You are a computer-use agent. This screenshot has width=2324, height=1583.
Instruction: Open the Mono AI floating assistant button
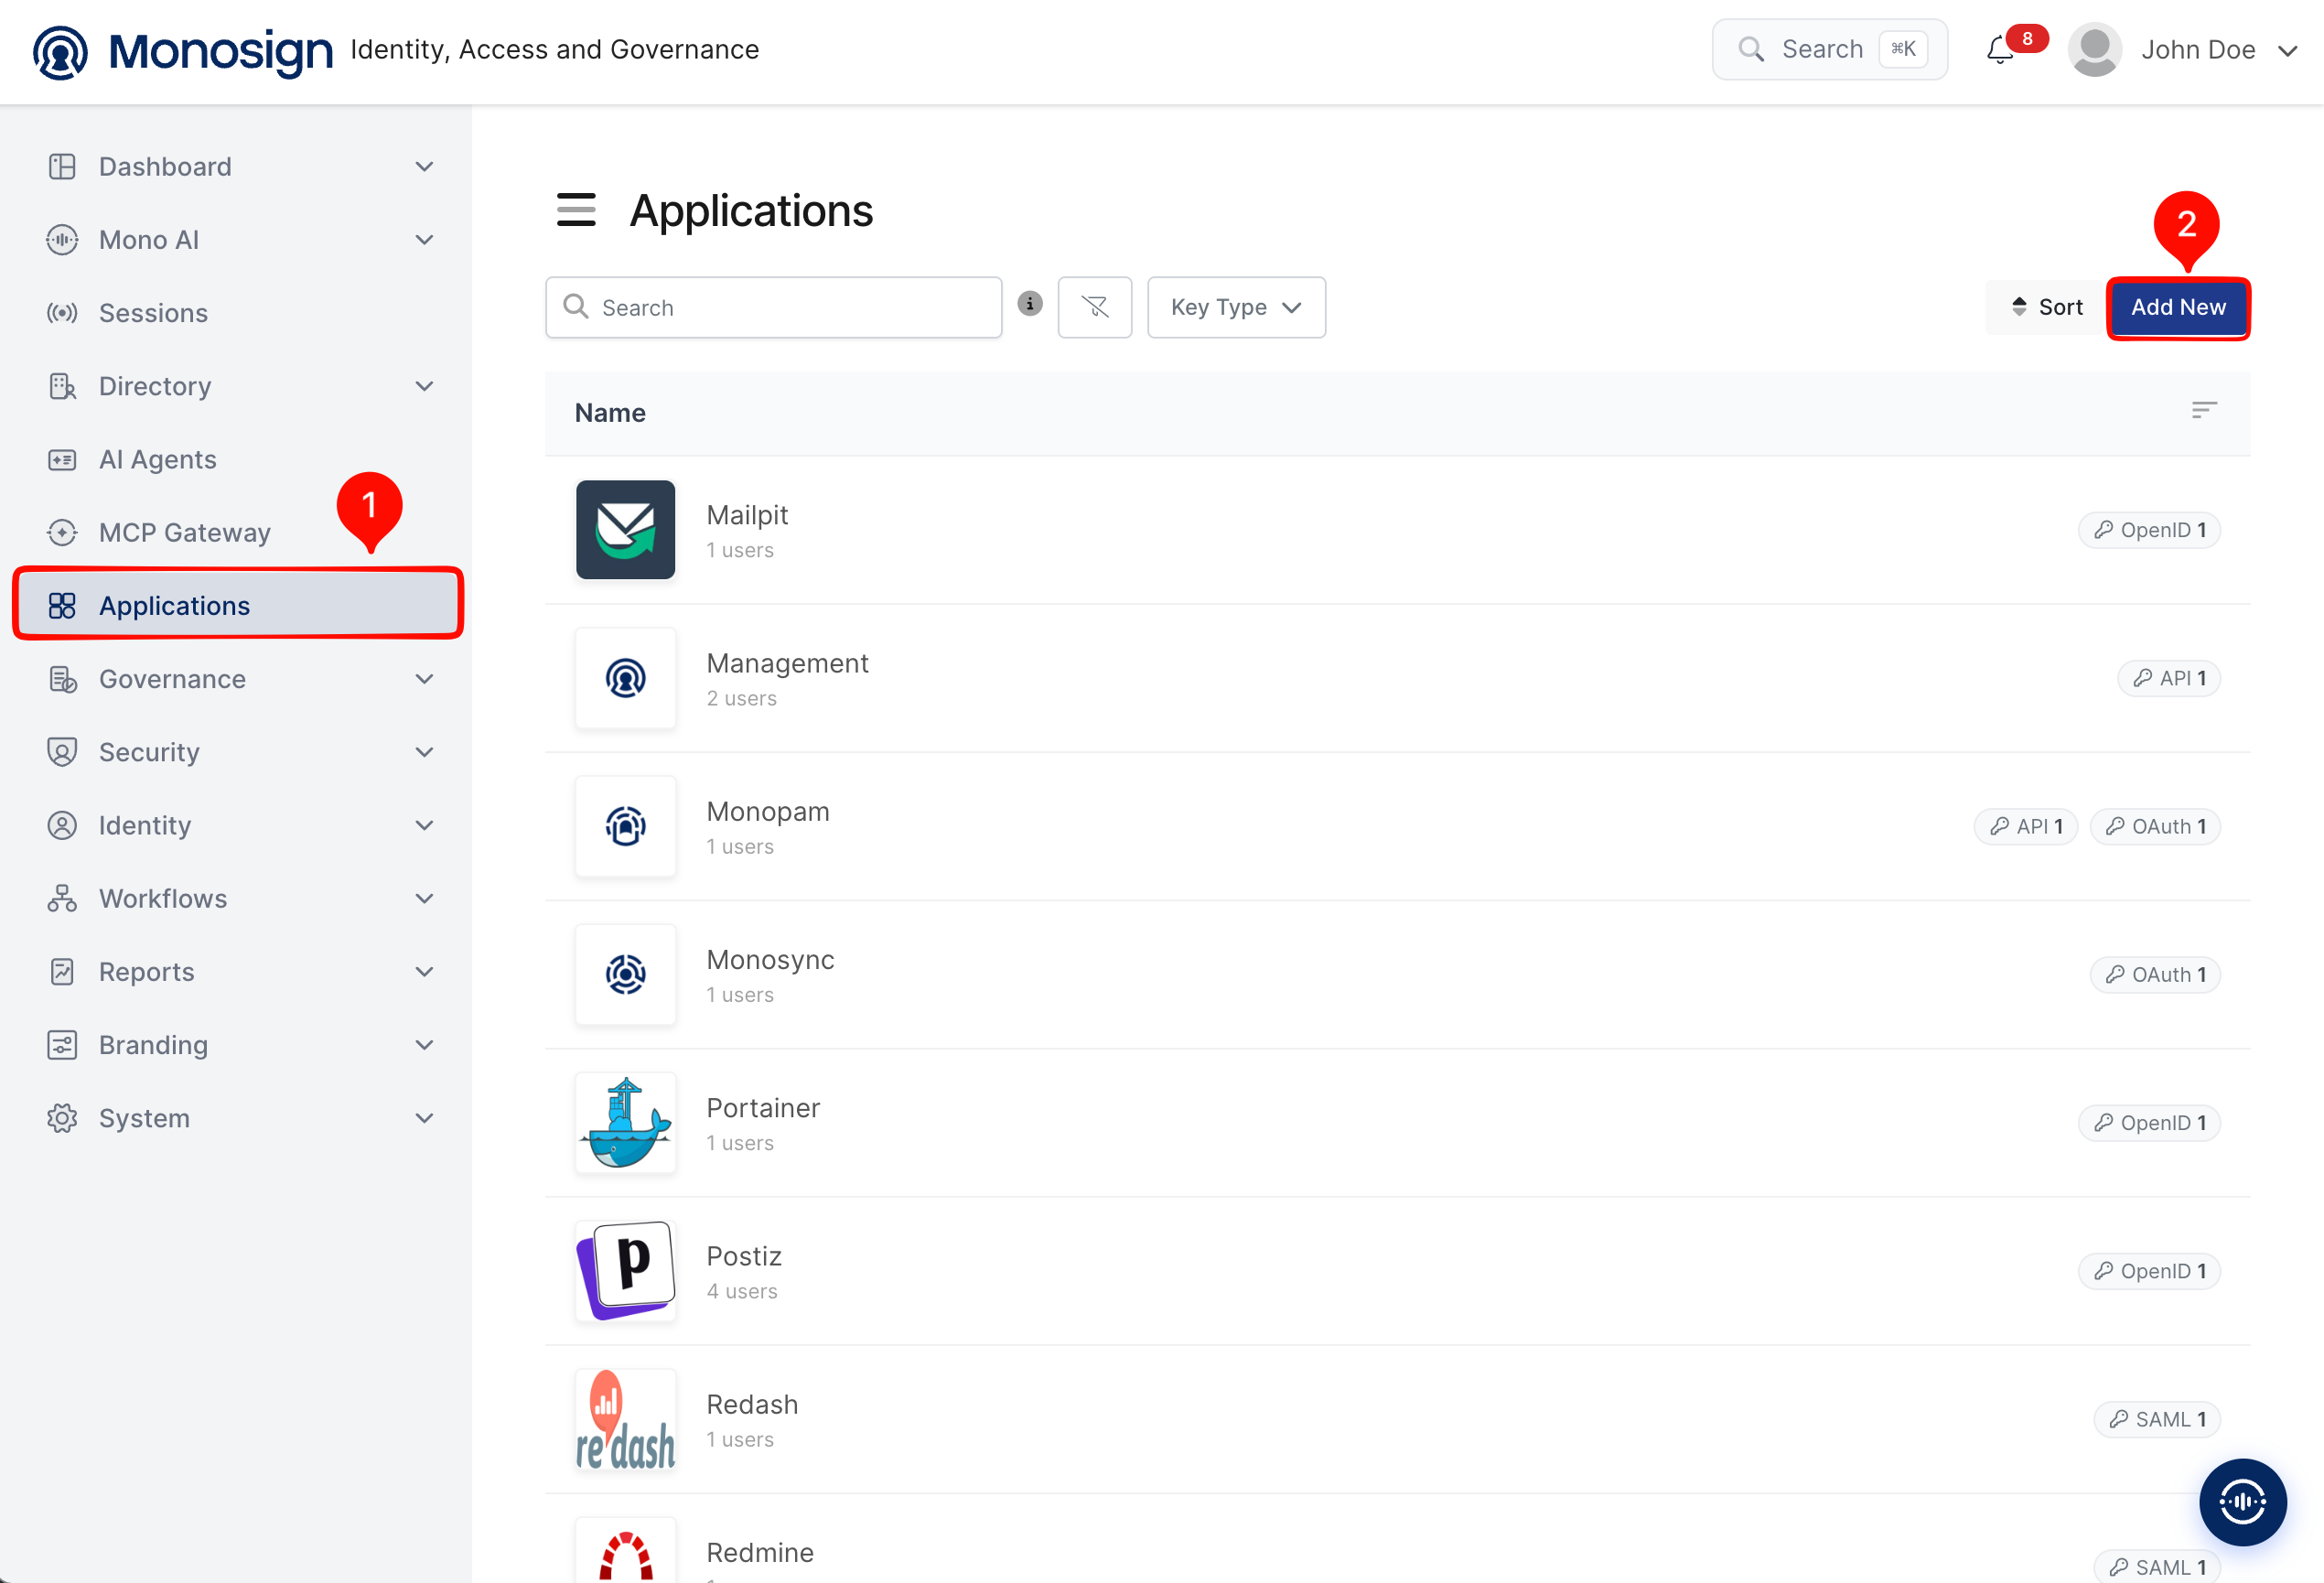2242,1501
